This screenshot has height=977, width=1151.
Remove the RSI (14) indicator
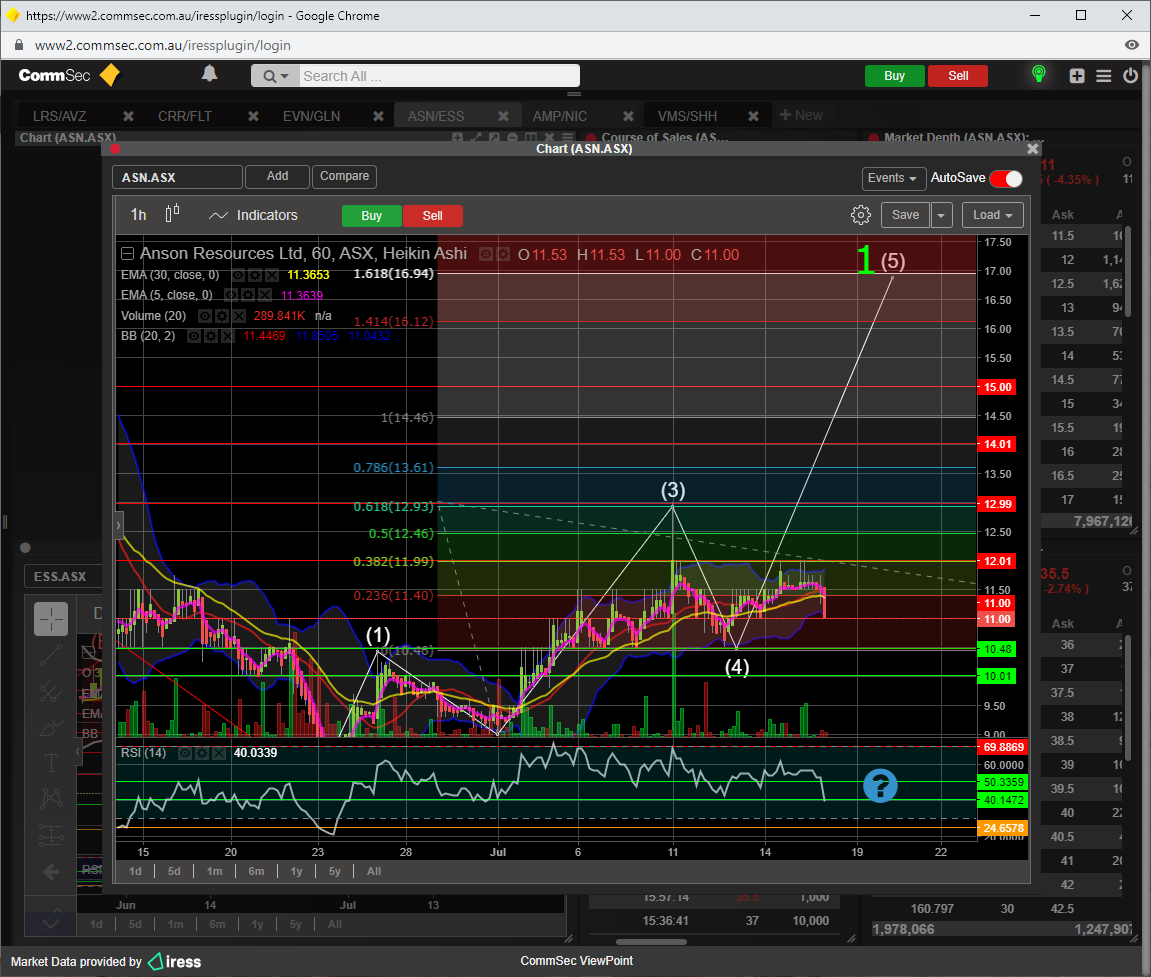coord(218,753)
